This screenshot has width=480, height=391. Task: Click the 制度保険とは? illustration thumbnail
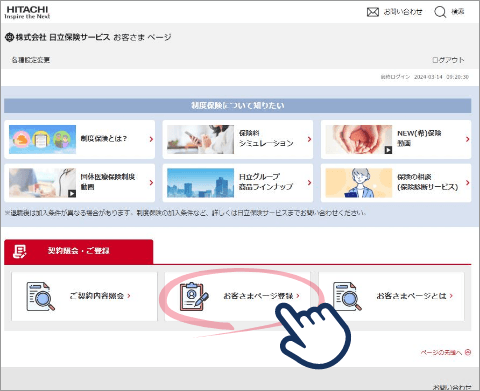(42, 139)
